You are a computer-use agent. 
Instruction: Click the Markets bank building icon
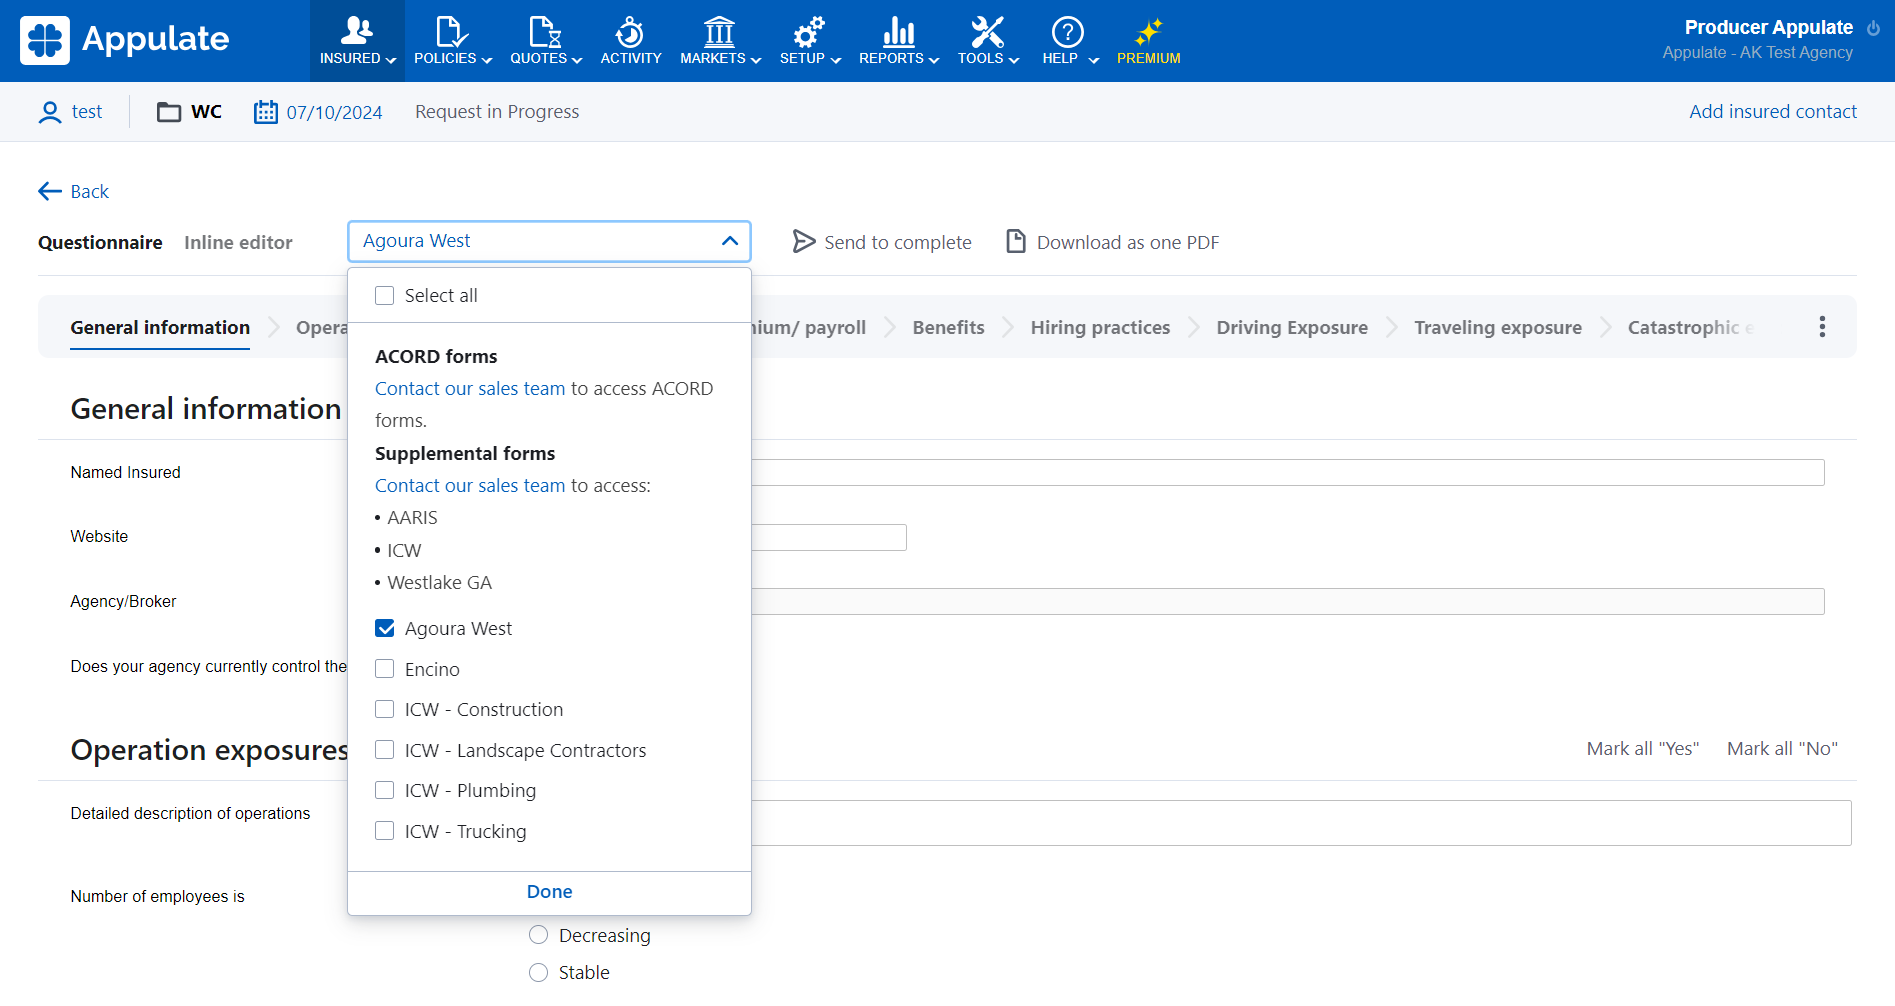click(719, 31)
